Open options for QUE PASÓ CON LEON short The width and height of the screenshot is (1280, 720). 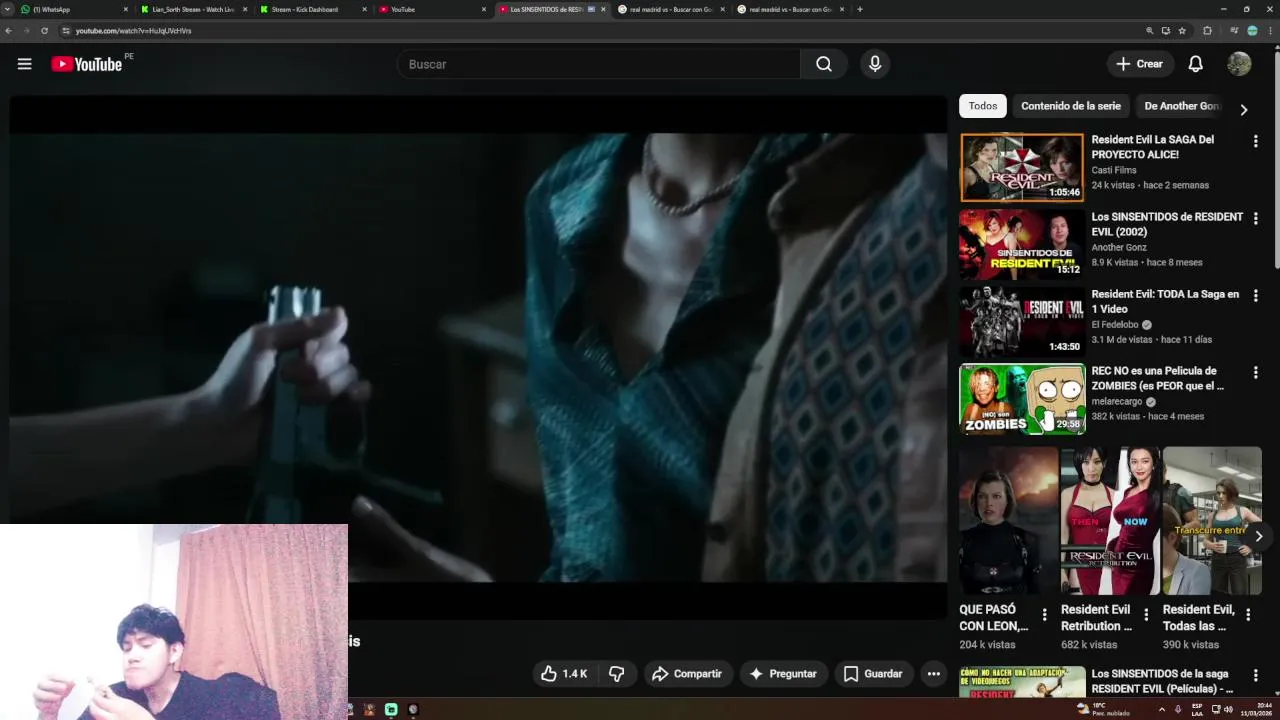1045,615
